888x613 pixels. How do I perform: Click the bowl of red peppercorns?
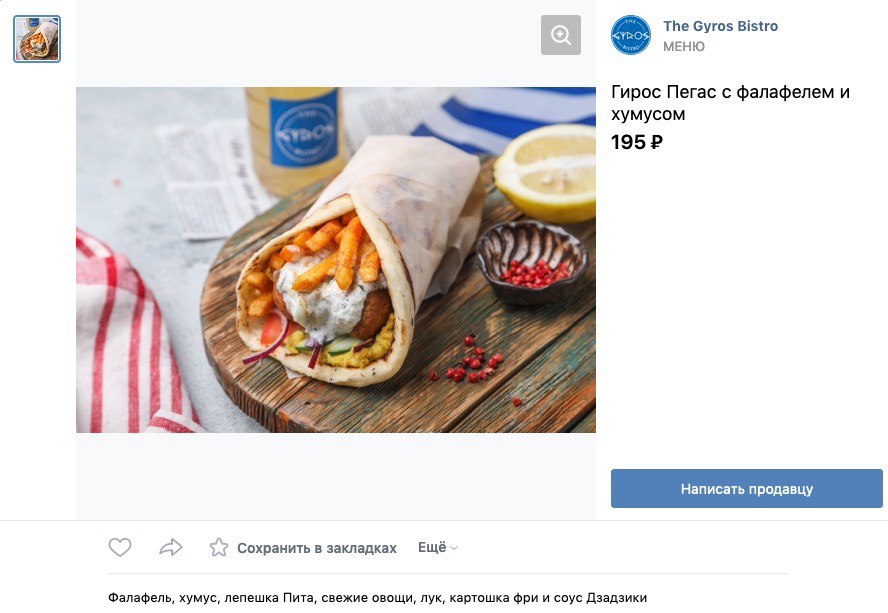532,263
